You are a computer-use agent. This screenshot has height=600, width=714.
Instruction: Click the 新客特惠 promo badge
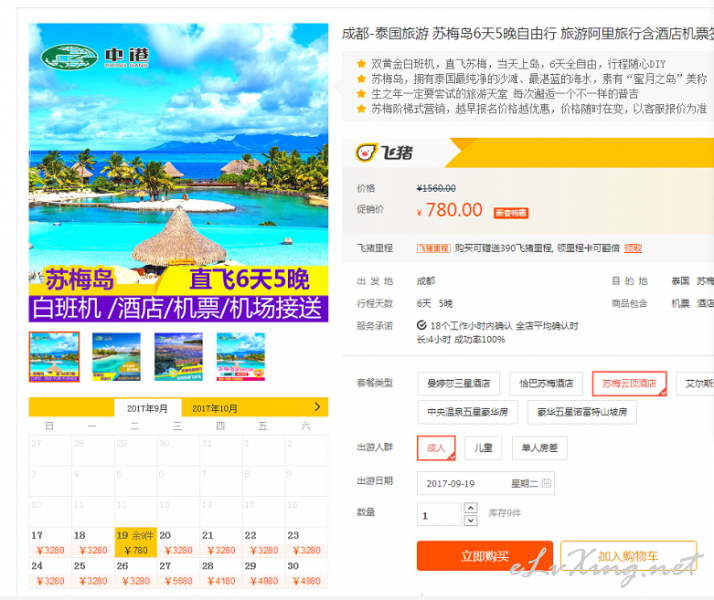(x=511, y=213)
